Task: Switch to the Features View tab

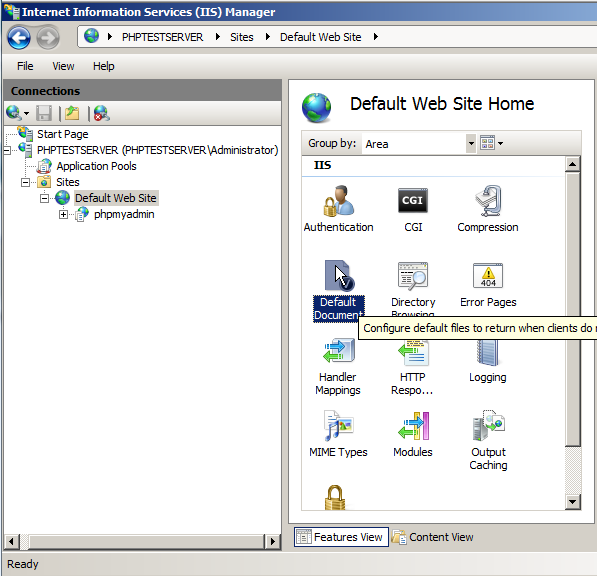Action: pos(341,537)
